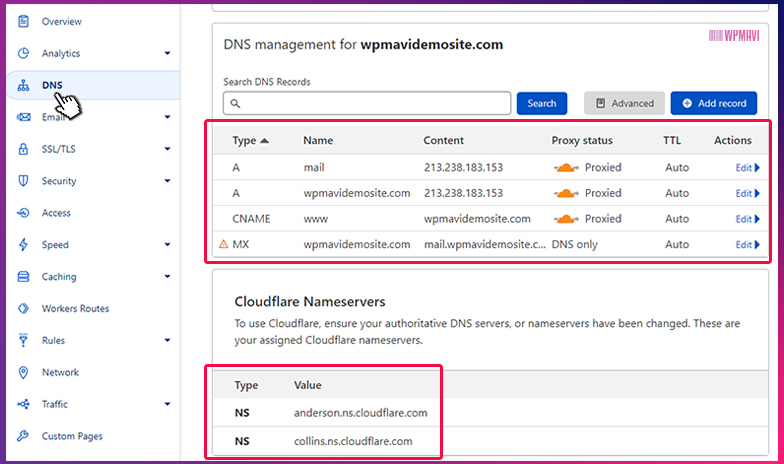Click the Search DNS Records input field
Viewport: 784px width, 464px height.
click(367, 104)
